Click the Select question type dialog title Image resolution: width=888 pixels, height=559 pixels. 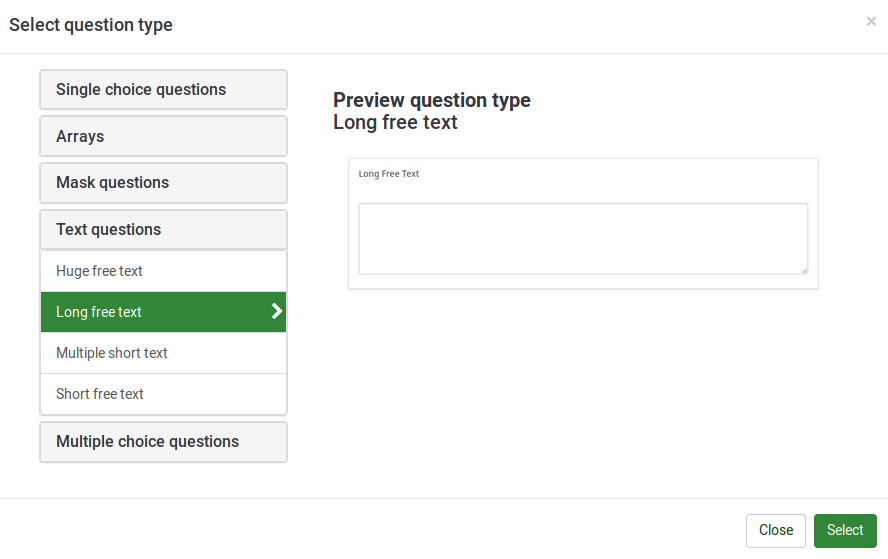pos(91,25)
